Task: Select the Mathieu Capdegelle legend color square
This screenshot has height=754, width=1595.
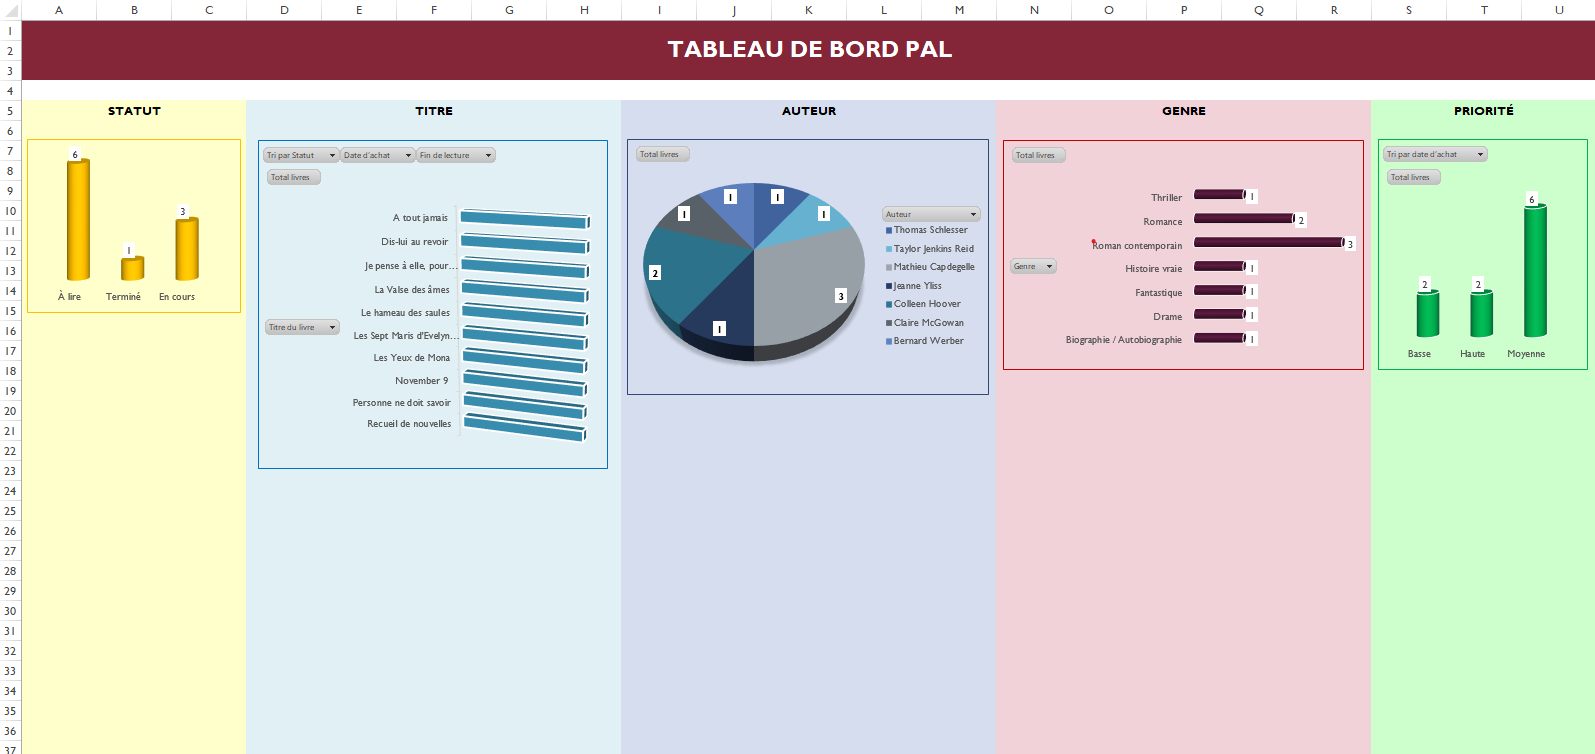Action: [888, 268]
